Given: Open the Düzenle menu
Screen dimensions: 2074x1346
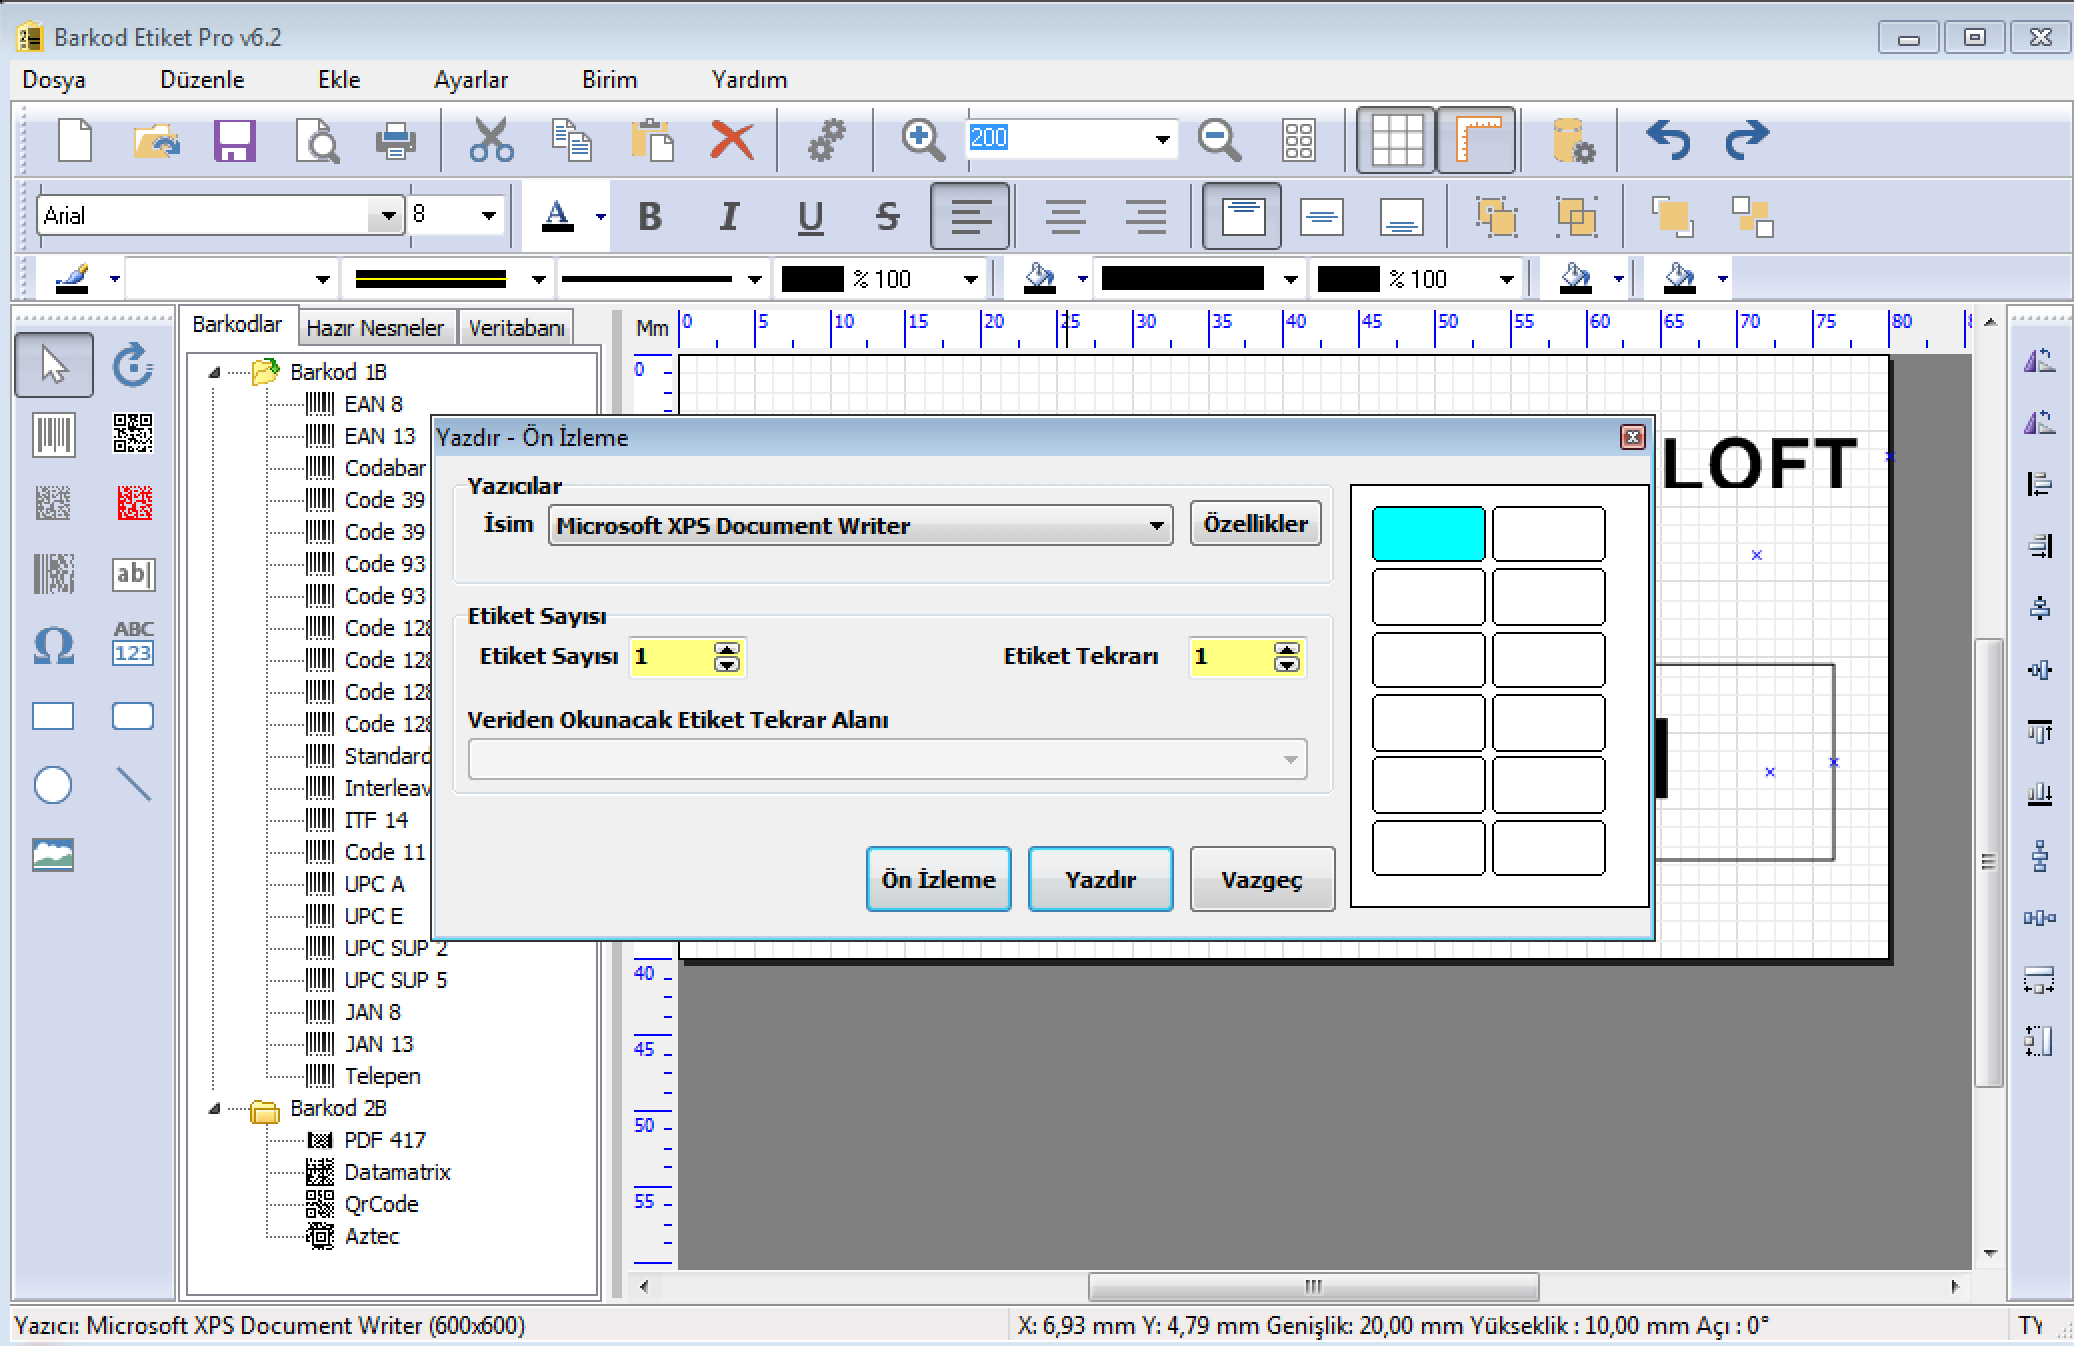Looking at the screenshot, I should 202,80.
